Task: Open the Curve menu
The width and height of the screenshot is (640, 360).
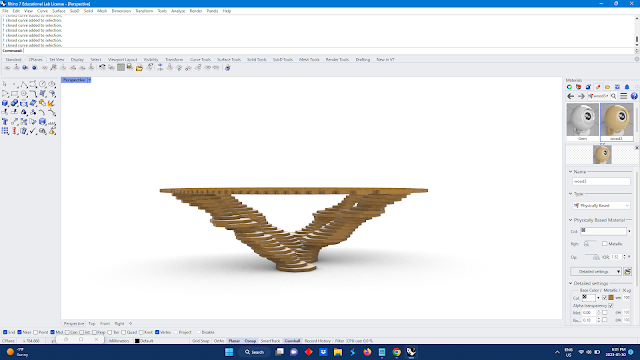Action: tap(42, 11)
